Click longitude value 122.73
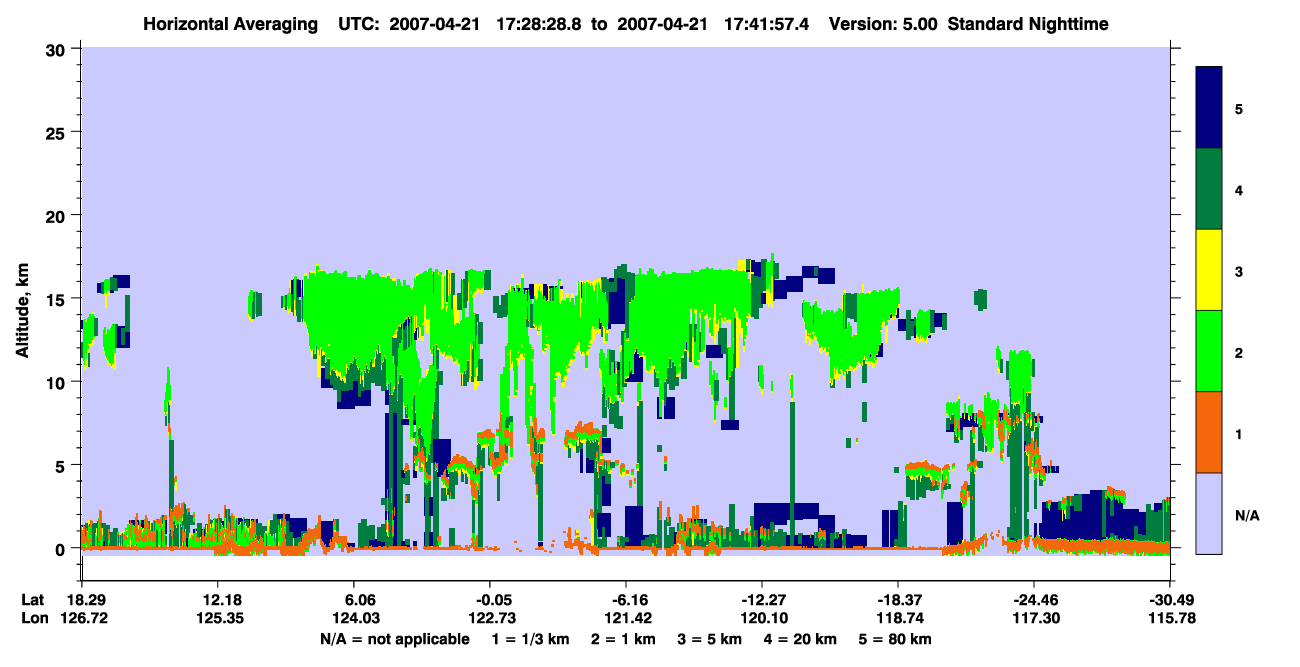Viewport: 1300px width, 667px height. coord(490,619)
